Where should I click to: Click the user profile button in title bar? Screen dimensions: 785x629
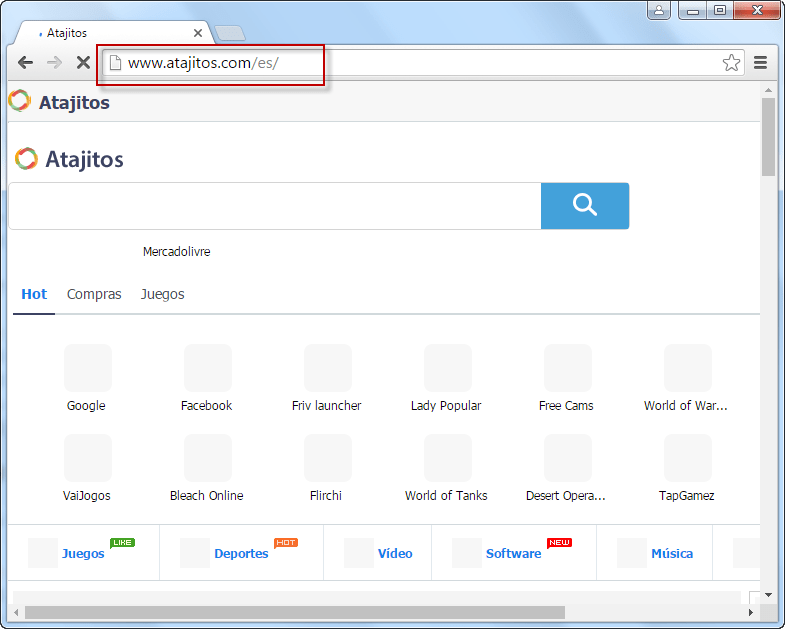[659, 10]
